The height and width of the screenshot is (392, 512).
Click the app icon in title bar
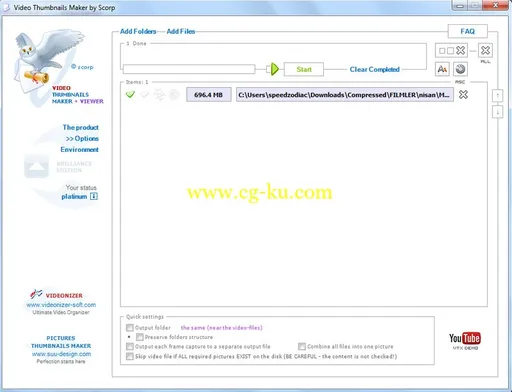[6, 7]
